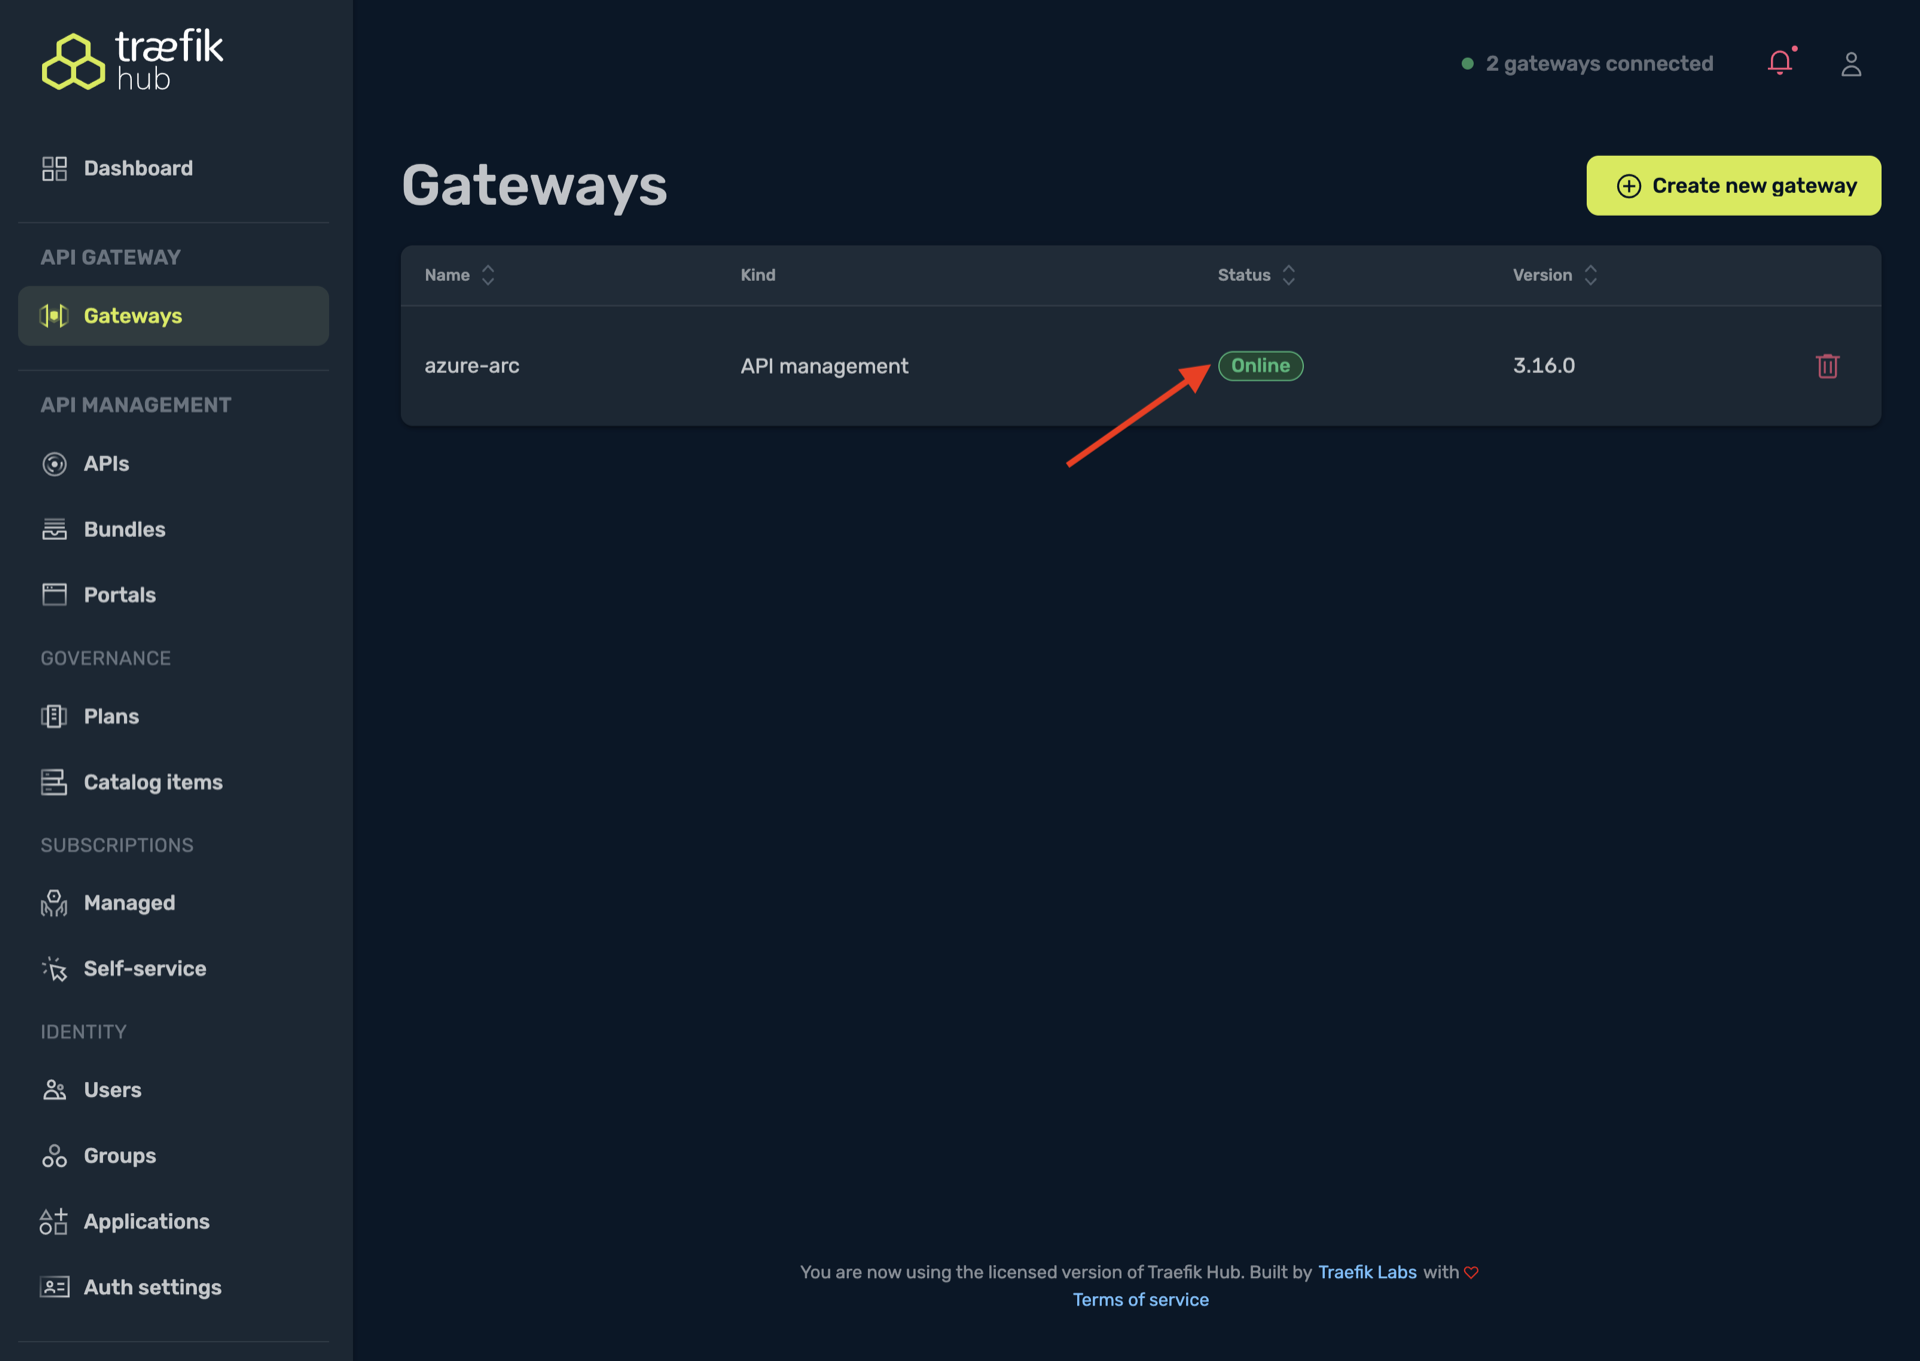
Task: Click the Create new gateway button
Action: coord(1733,186)
